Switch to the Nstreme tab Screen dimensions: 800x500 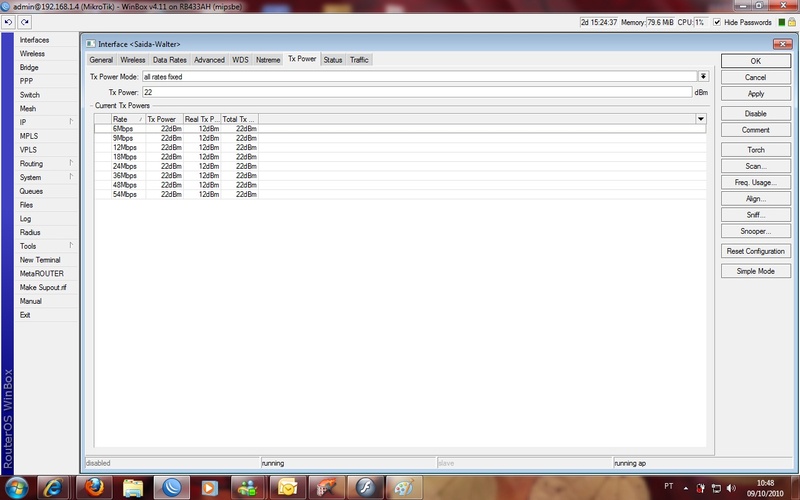[268, 60]
